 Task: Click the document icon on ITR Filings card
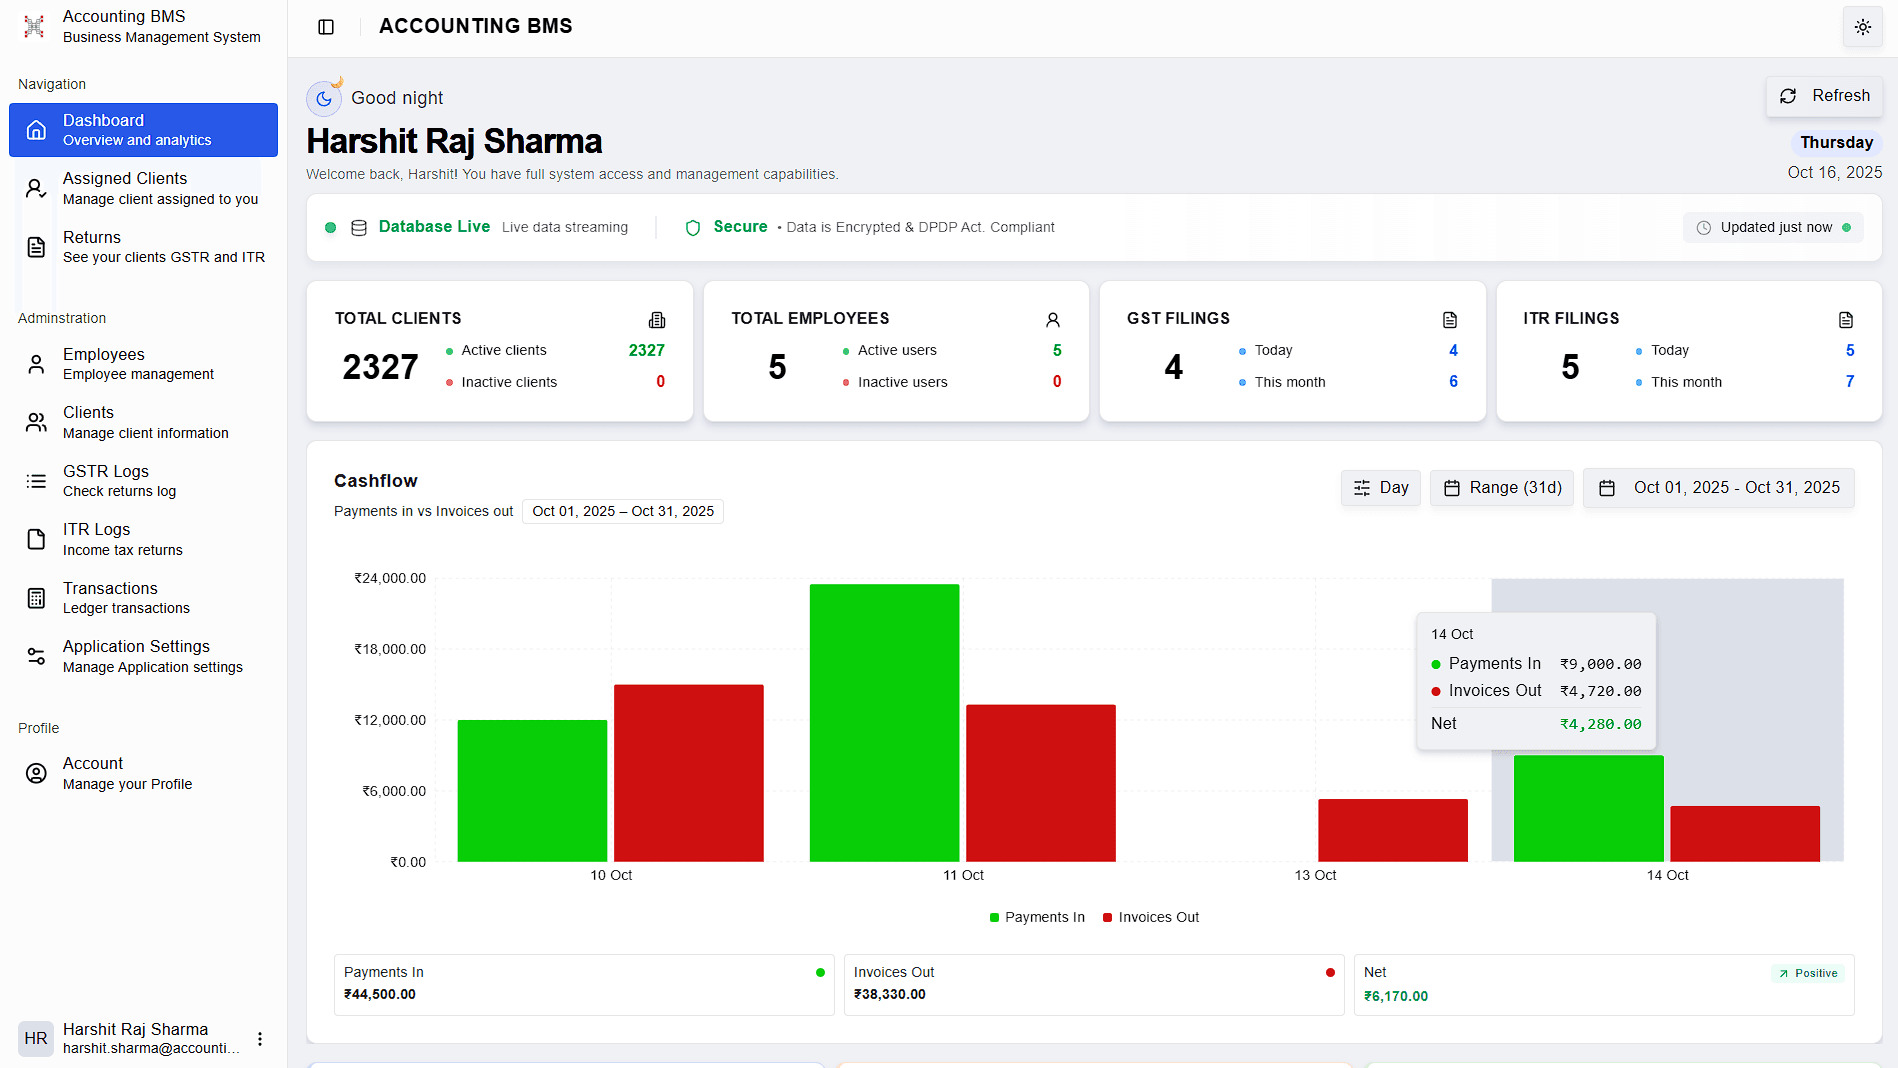click(x=1846, y=319)
